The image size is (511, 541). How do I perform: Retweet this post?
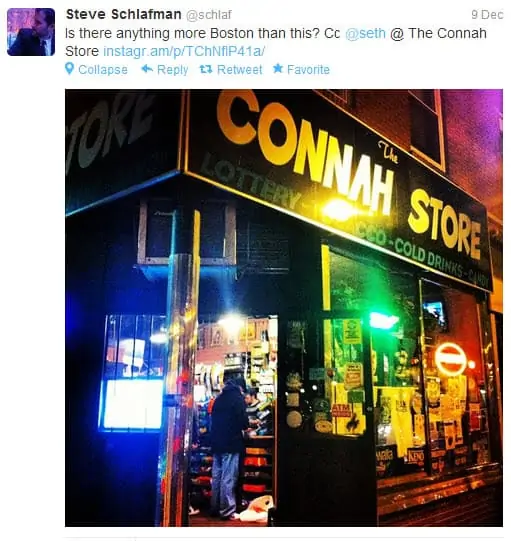point(231,69)
